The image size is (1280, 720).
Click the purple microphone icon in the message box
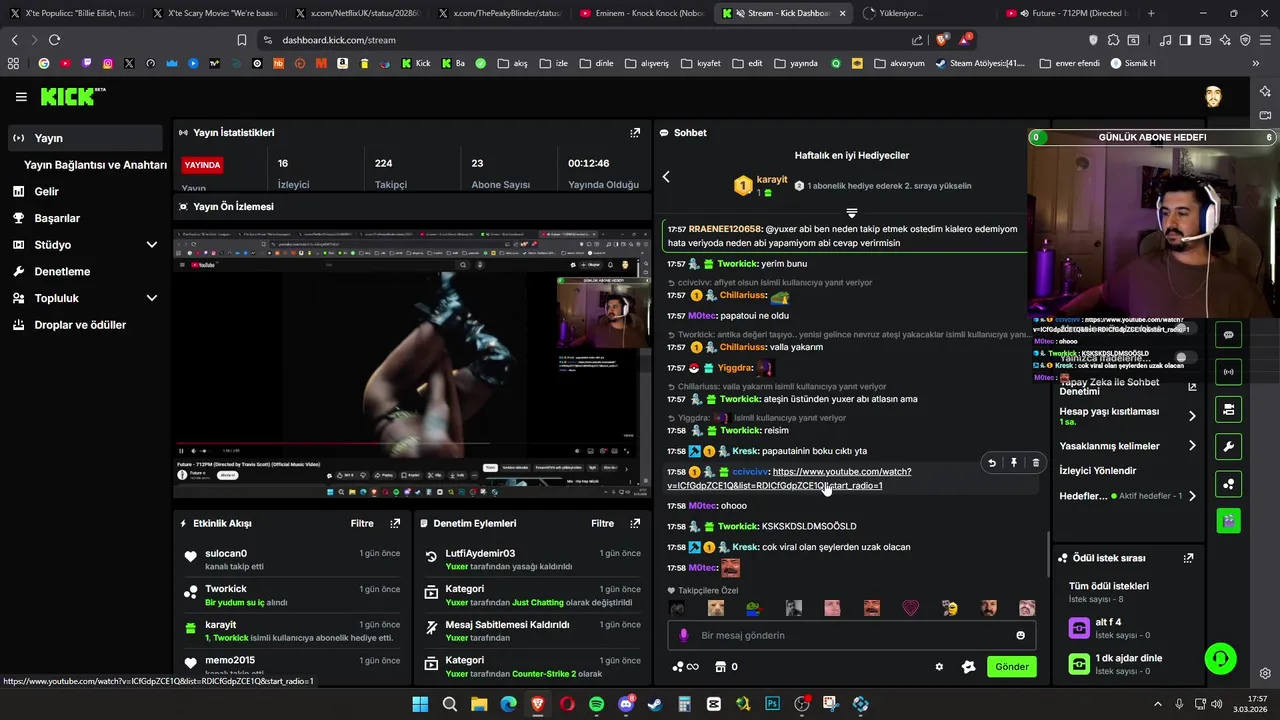[x=684, y=635]
